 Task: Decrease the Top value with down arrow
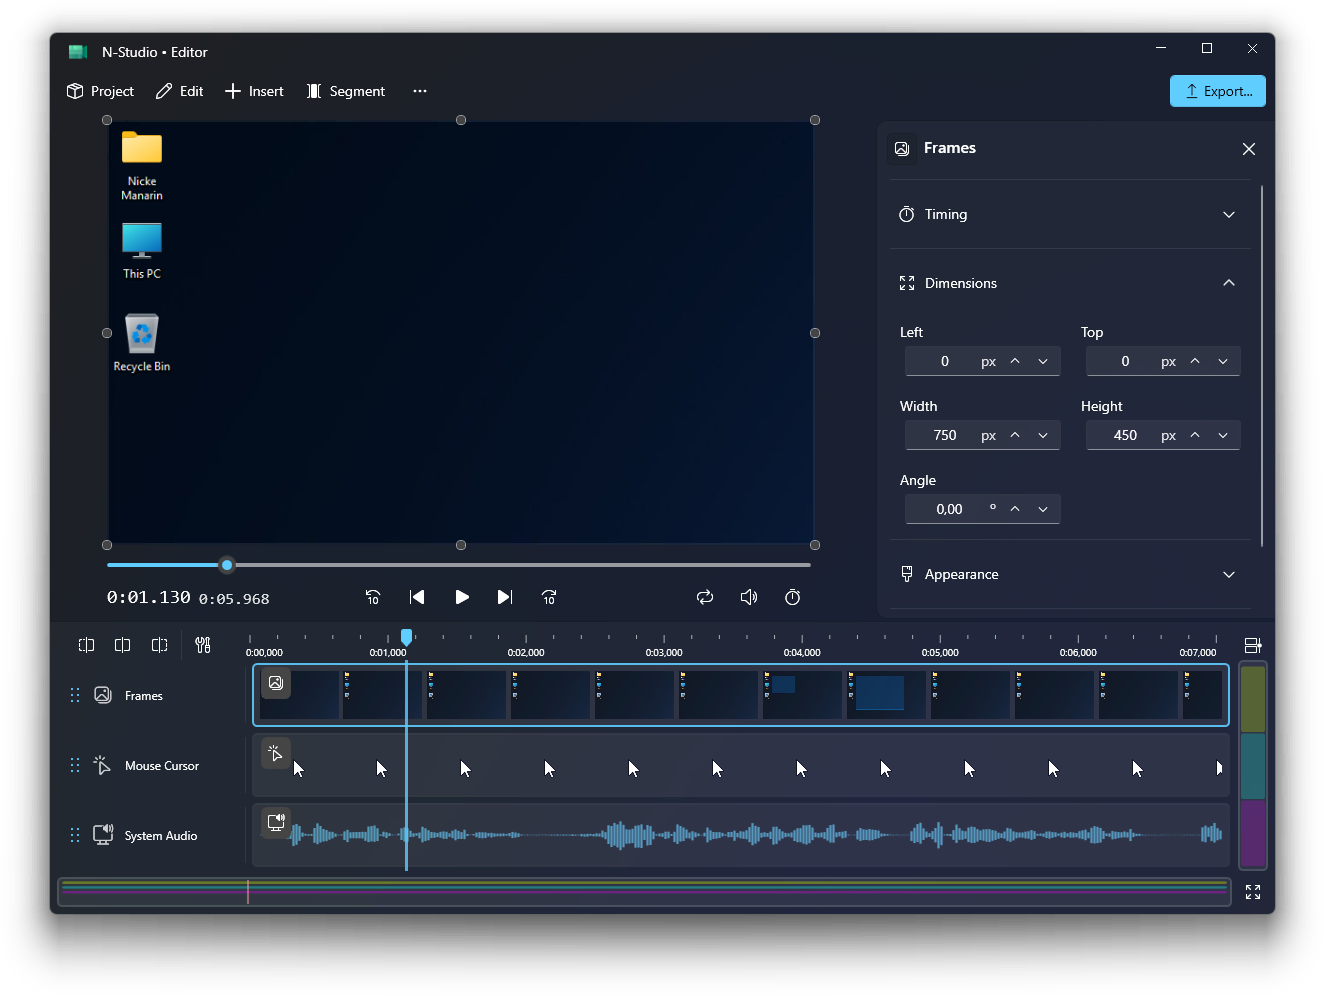click(1223, 361)
